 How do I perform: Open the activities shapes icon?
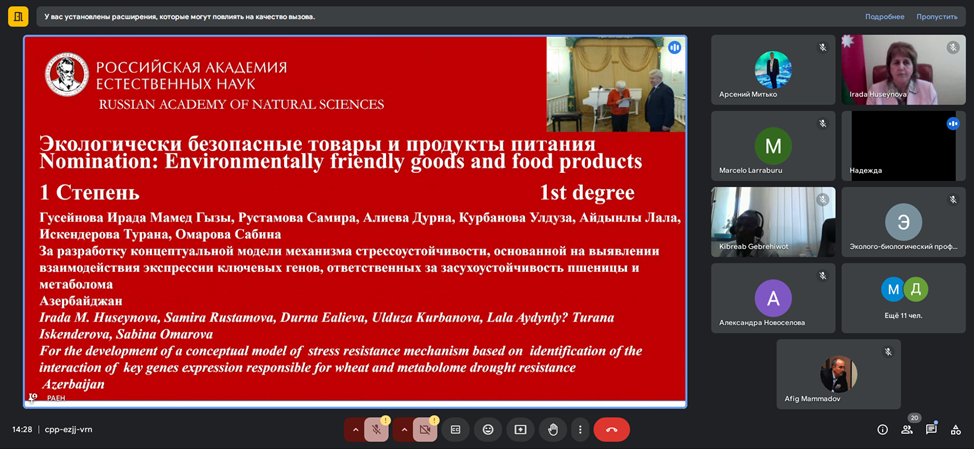point(955,429)
